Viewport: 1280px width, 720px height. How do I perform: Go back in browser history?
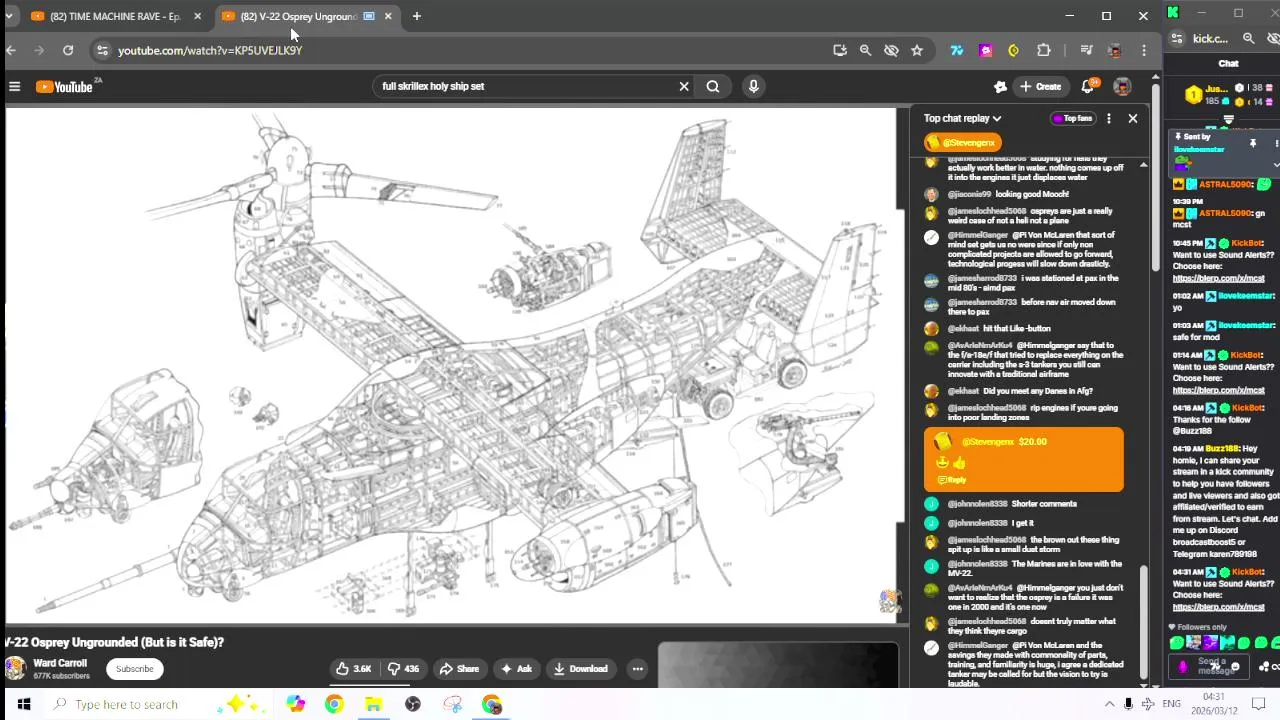11,50
